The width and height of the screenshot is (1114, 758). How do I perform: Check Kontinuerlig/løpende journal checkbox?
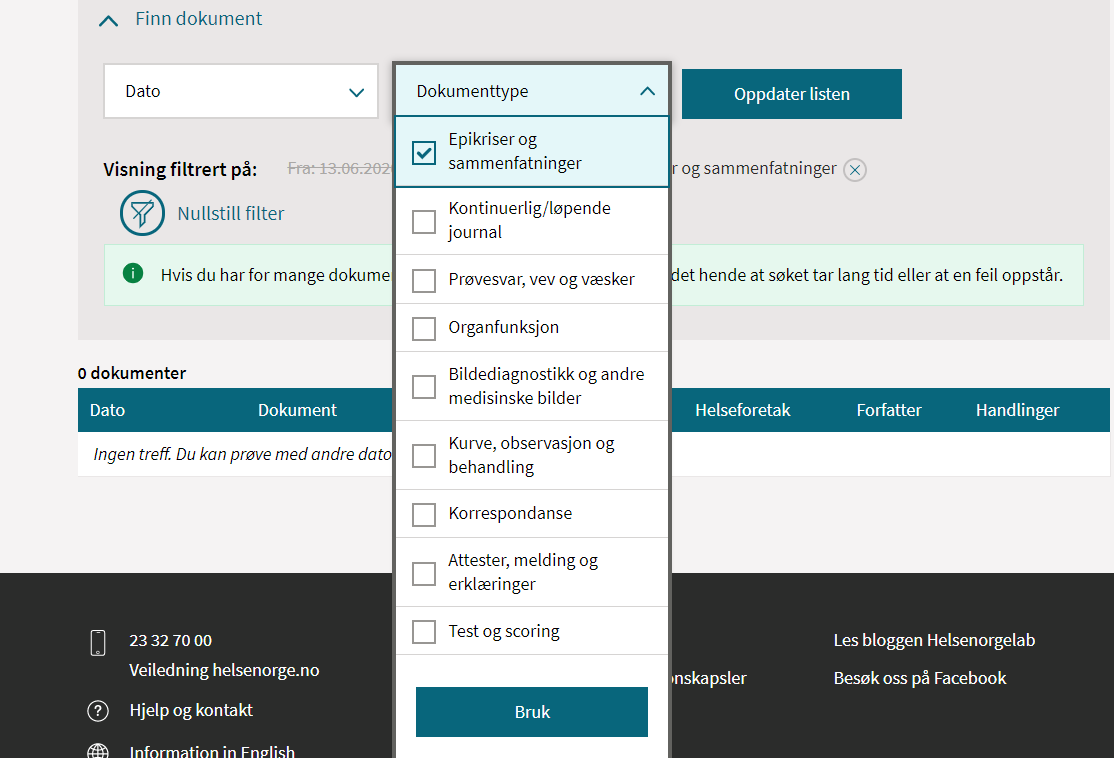pyautogui.click(x=424, y=222)
